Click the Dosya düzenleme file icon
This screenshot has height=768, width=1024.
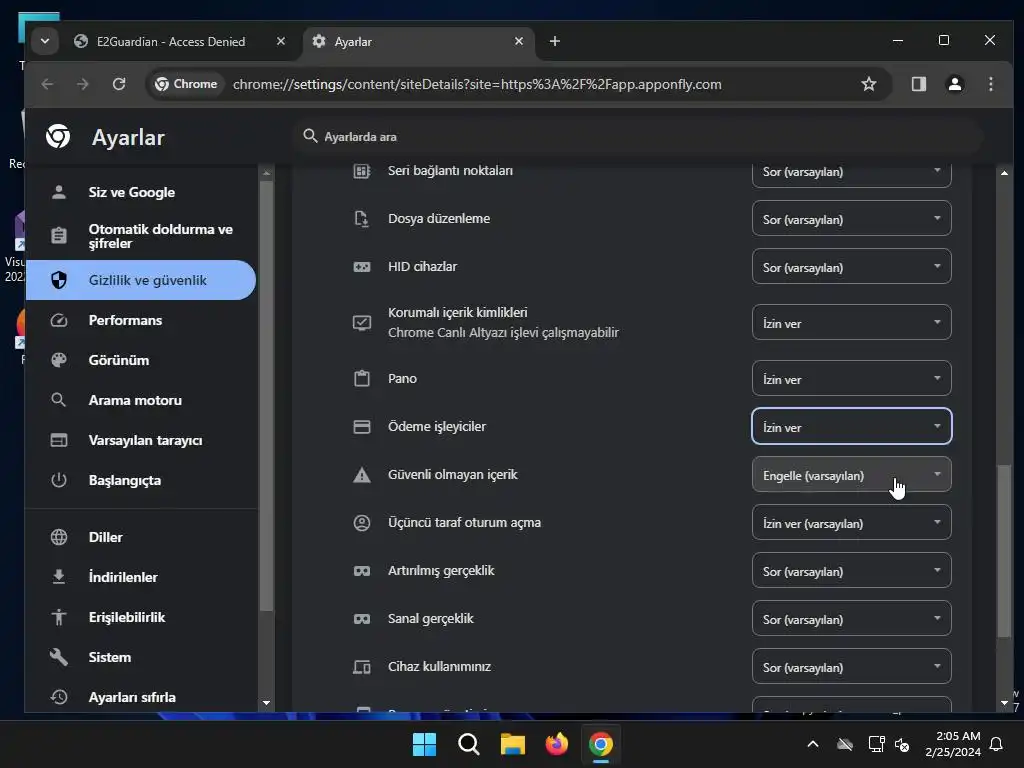362,219
